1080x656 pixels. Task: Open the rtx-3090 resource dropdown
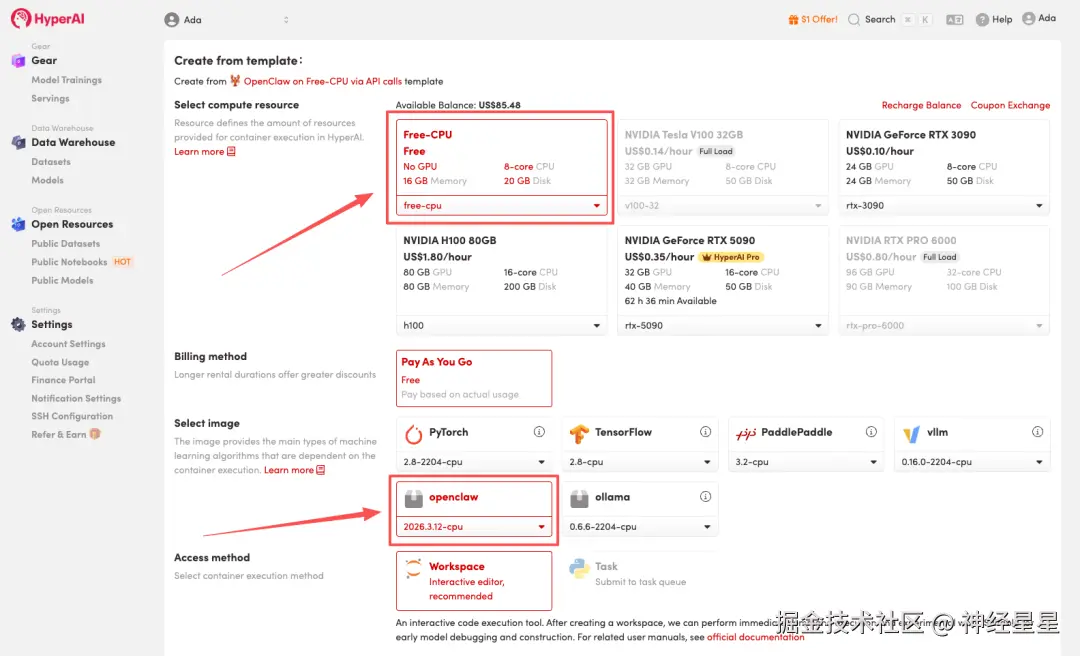944,205
